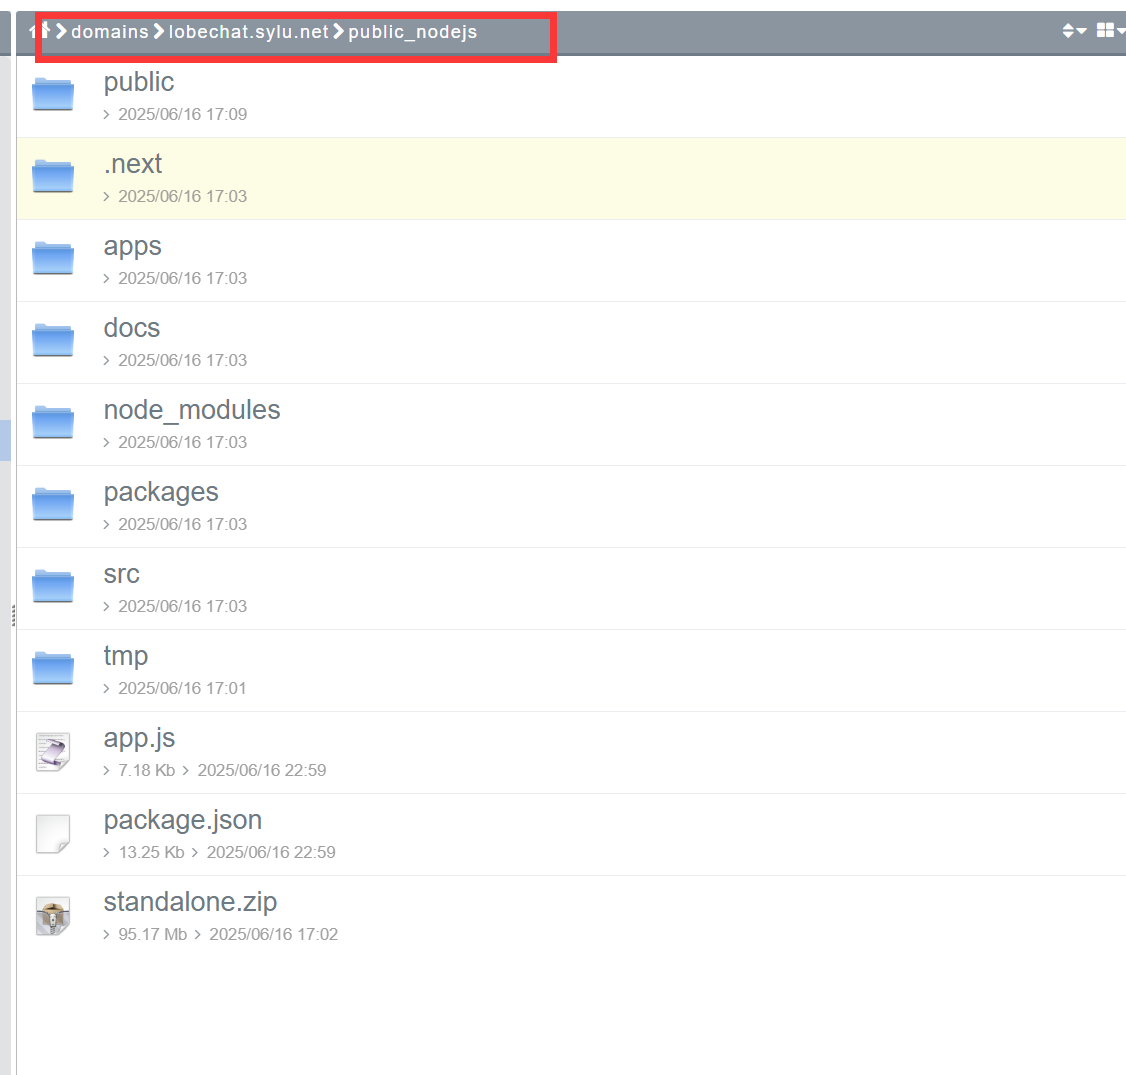This screenshot has width=1126, height=1075.
Task: Select the folder icon beside public
Action: pyautogui.click(x=53, y=94)
